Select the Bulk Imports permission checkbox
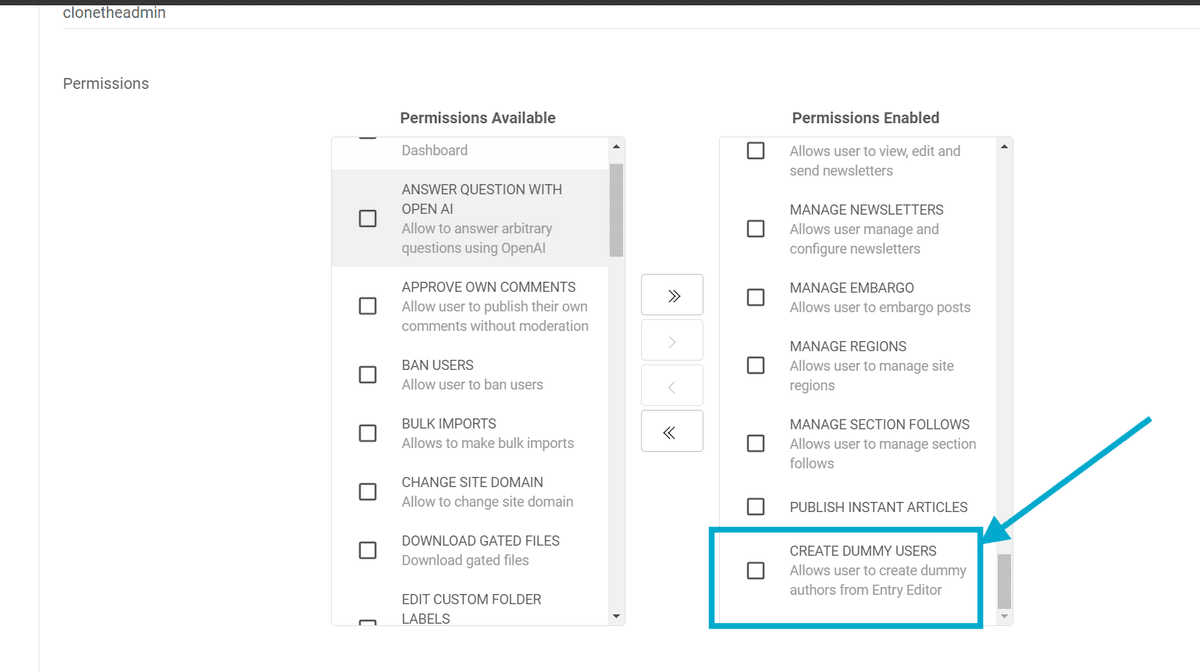Viewport: 1200px width, 672px height. pos(368,432)
